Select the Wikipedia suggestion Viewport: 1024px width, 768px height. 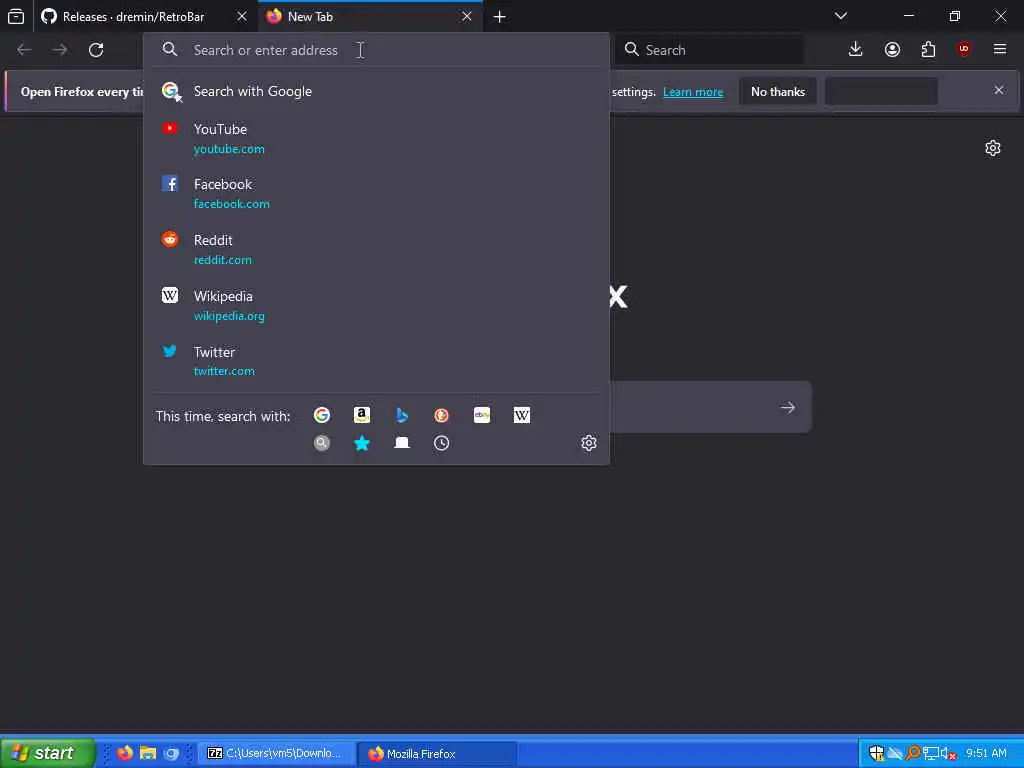click(x=376, y=306)
